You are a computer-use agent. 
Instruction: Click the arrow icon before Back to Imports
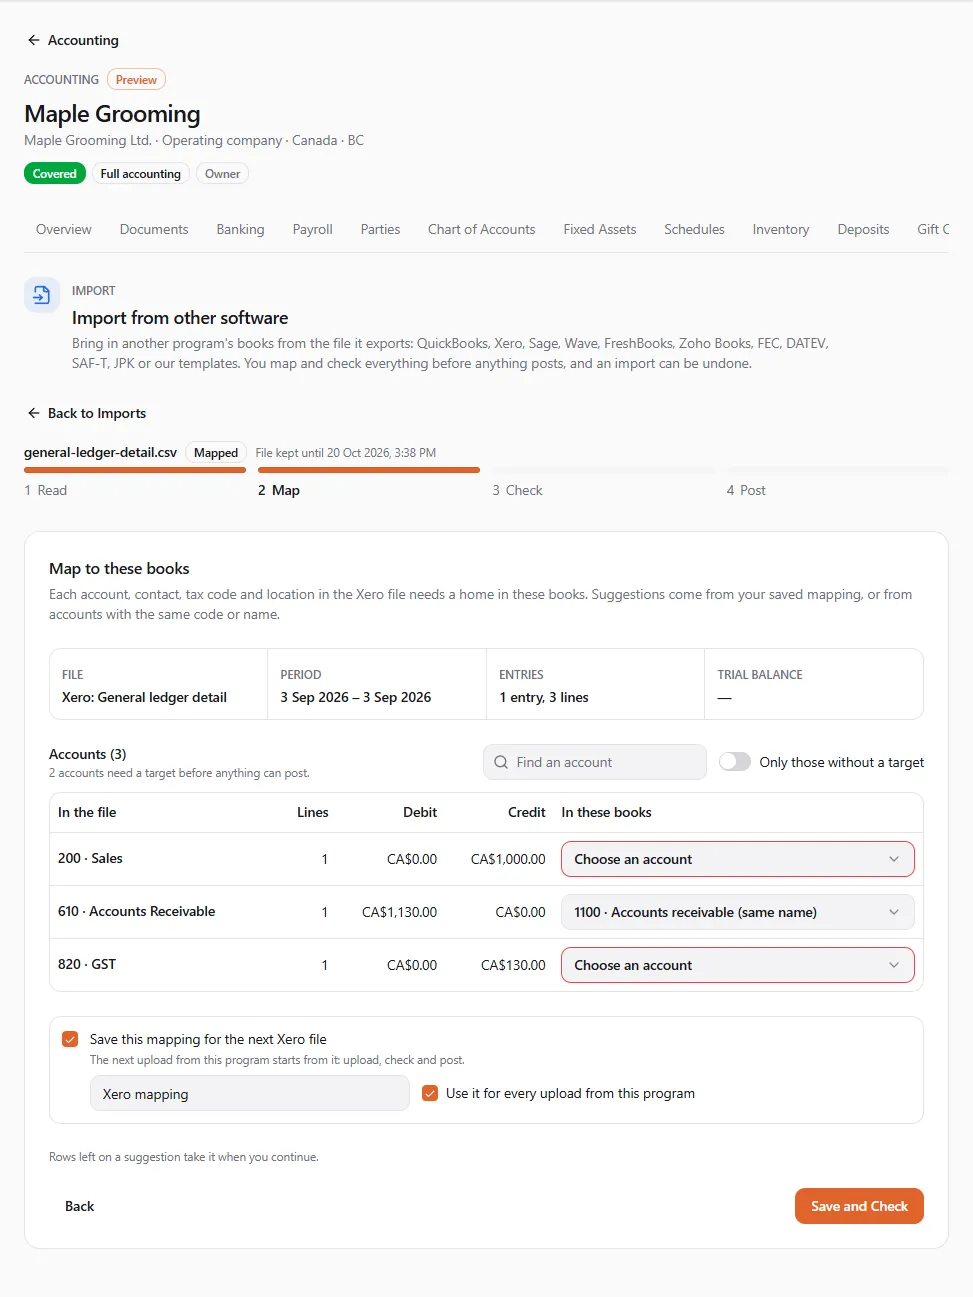pyautogui.click(x=34, y=413)
